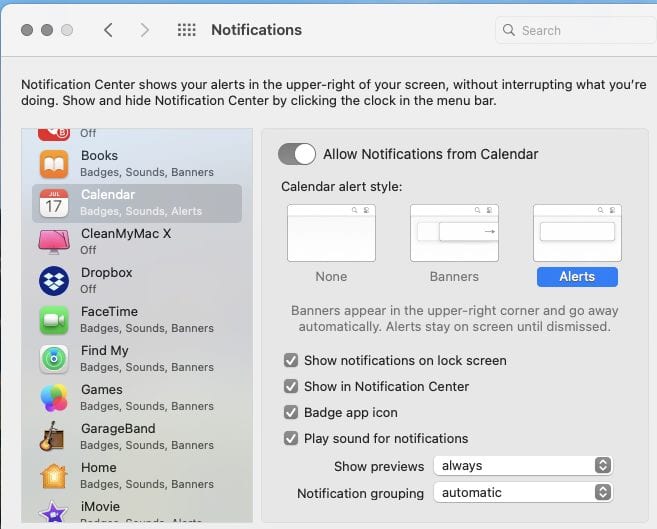
Task: Click the CleanMyMac X icon
Action: 53,242
